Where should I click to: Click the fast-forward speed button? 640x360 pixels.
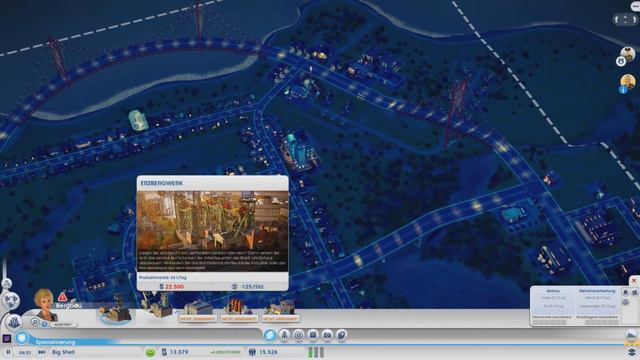click(x=42, y=352)
